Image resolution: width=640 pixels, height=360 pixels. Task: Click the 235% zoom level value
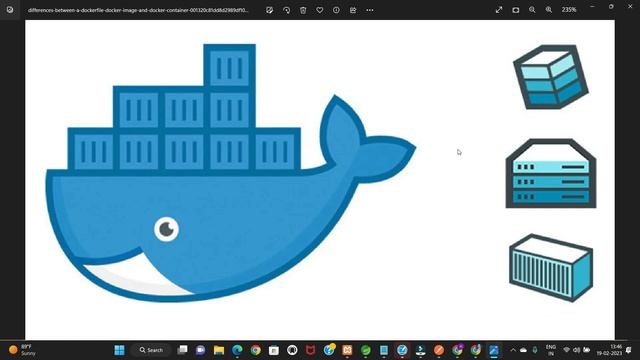[569, 10]
